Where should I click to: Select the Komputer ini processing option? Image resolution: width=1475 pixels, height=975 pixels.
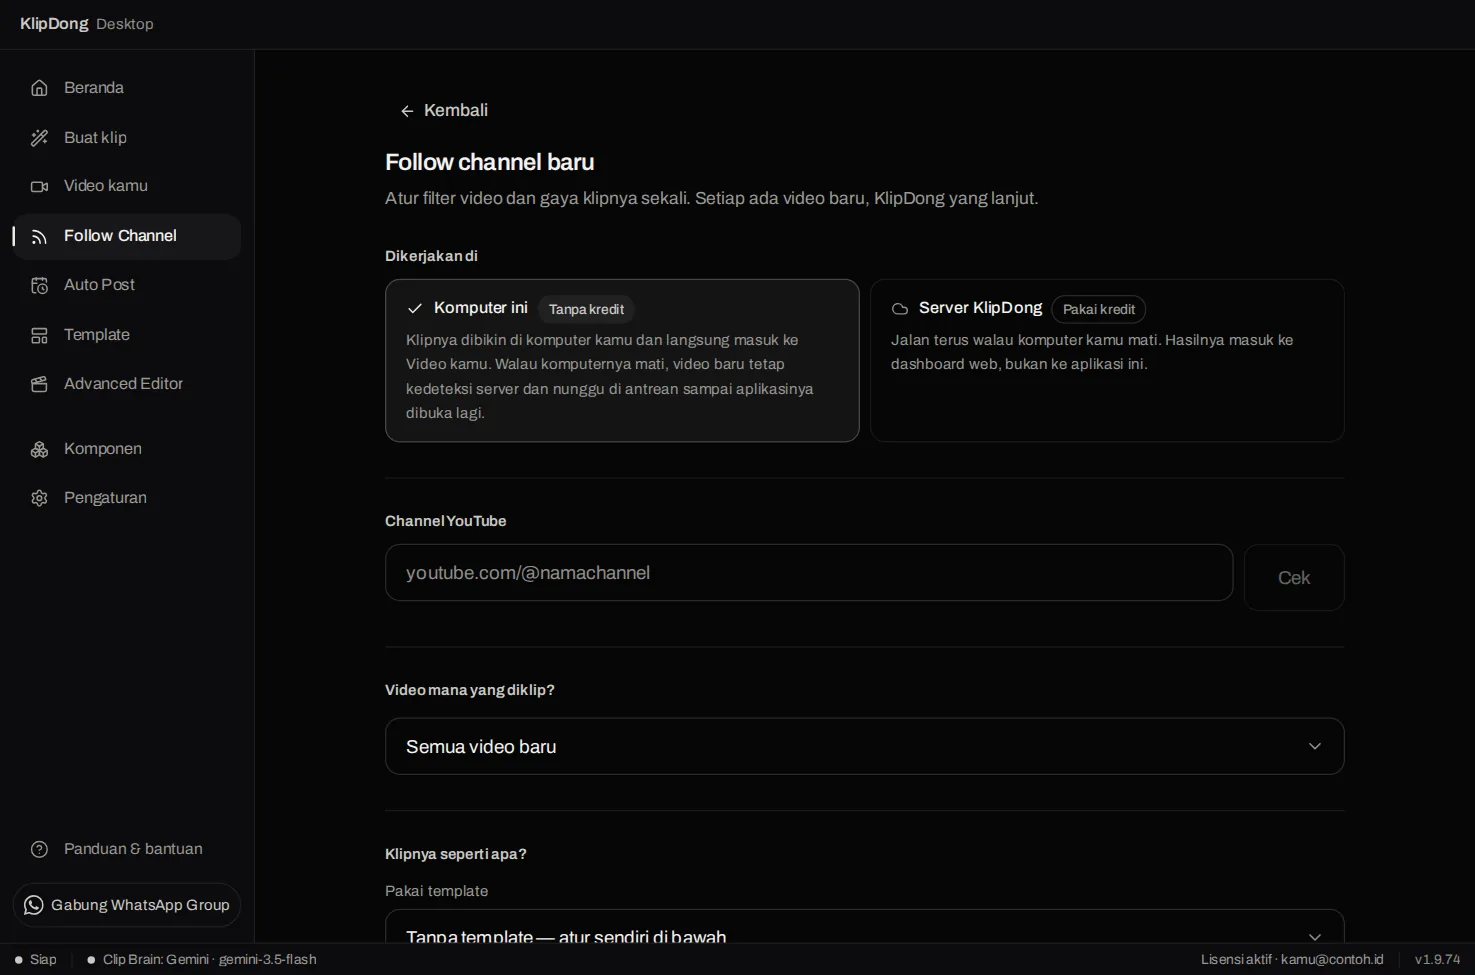[622, 360]
